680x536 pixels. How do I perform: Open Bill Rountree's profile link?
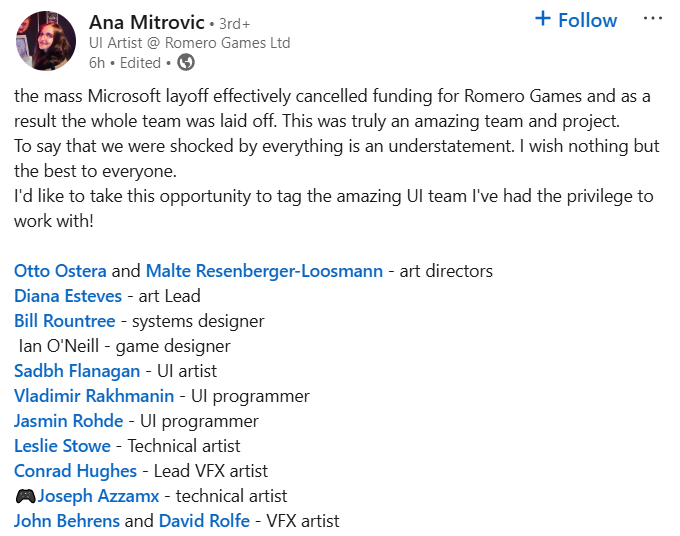pyautogui.click(x=65, y=321)
